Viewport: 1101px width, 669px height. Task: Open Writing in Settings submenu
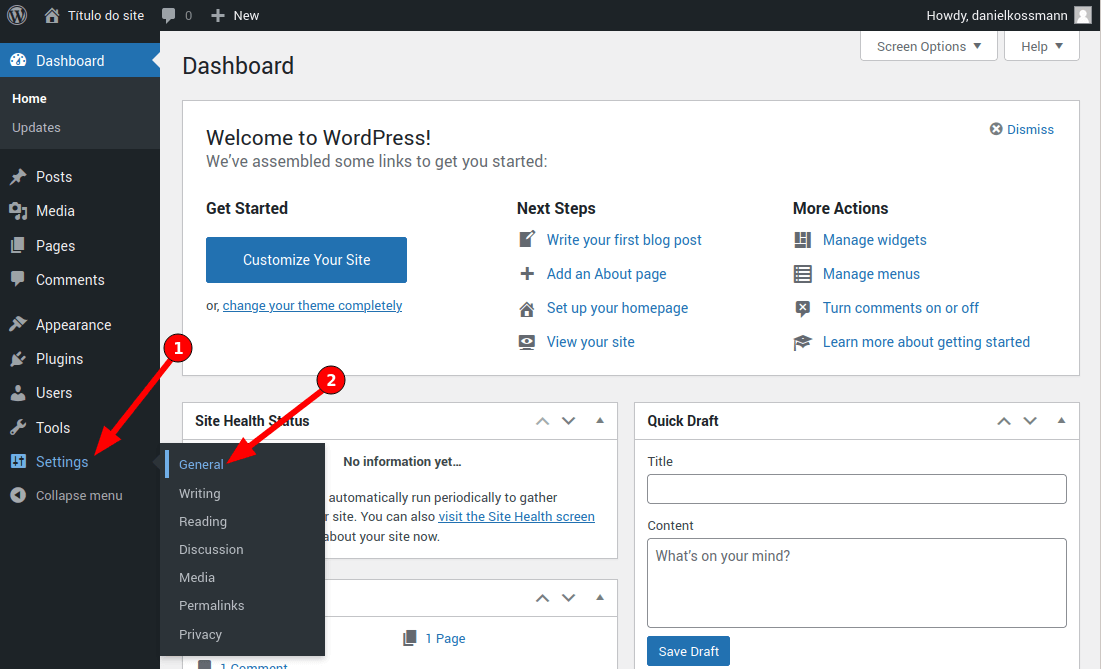199,494
